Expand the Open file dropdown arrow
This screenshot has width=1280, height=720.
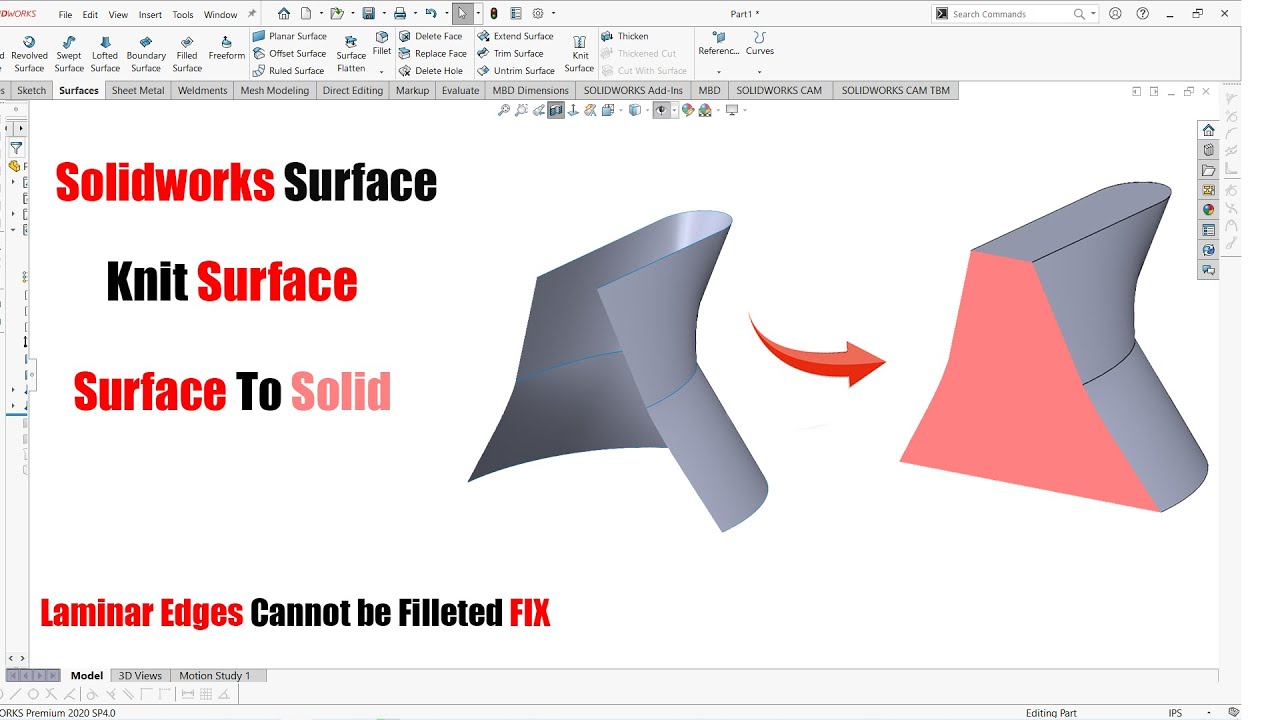(351, 14)
